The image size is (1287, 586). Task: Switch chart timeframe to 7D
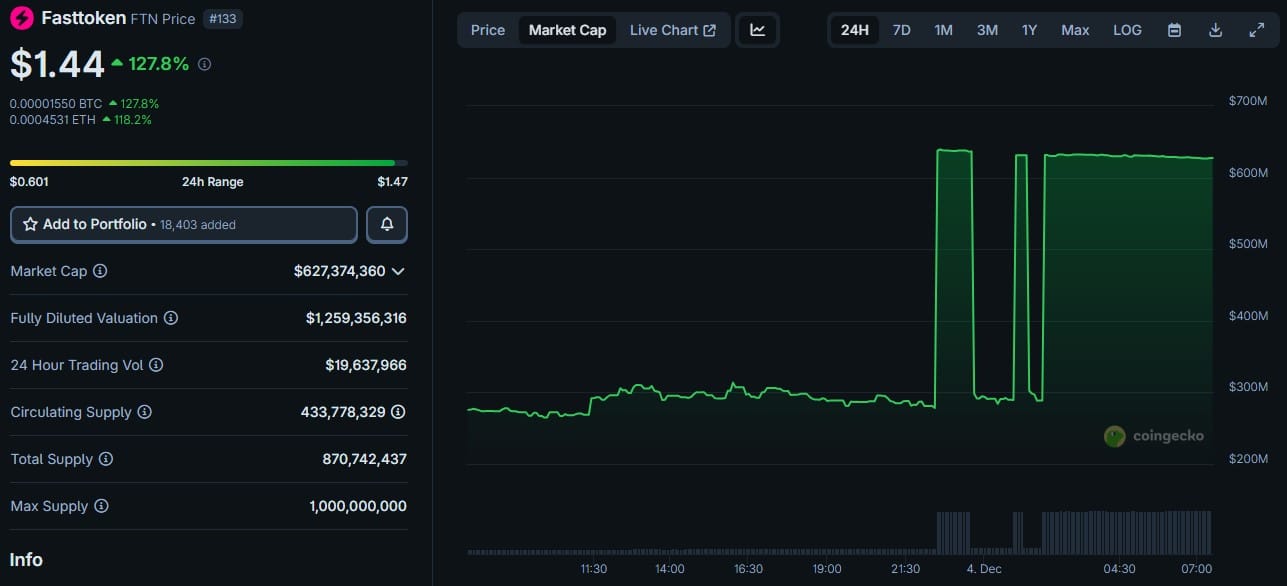tap(901, 30)
